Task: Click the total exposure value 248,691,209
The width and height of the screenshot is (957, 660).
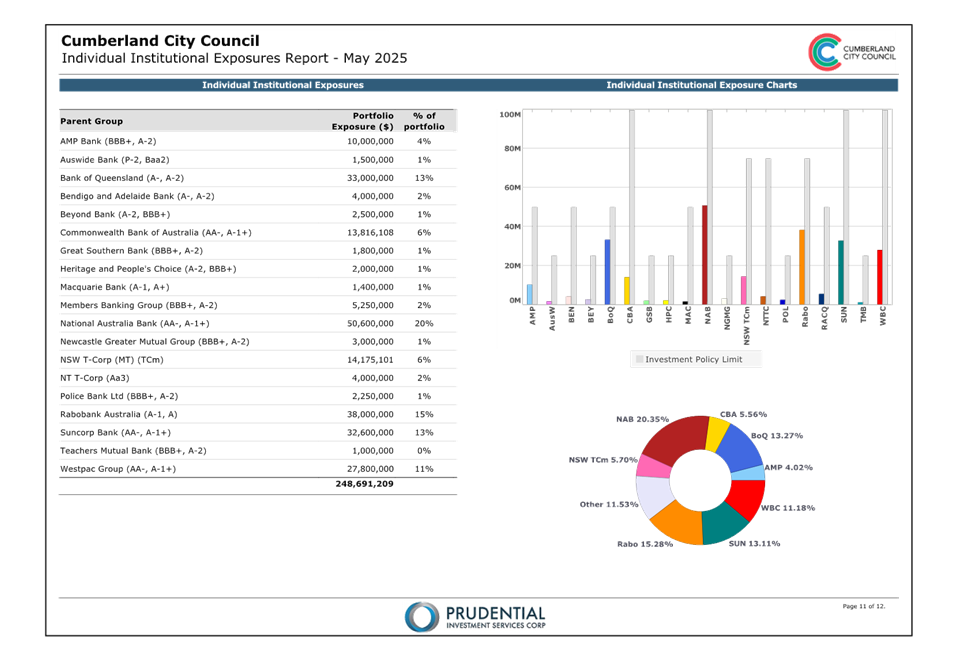Action: click(364, 484)
